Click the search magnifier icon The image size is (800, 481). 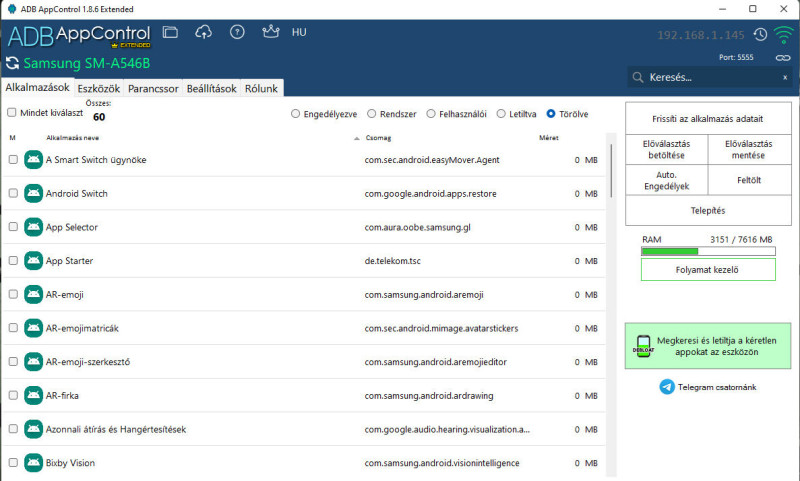638,78
